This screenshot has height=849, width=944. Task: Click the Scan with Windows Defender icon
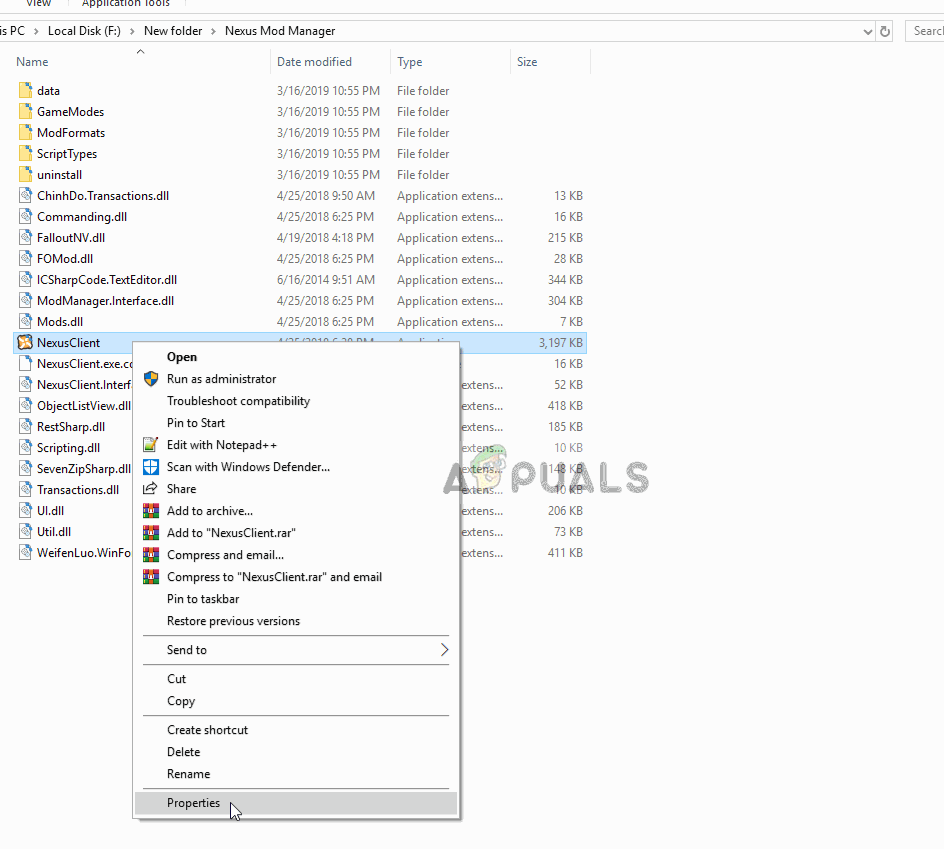point(151,467)
